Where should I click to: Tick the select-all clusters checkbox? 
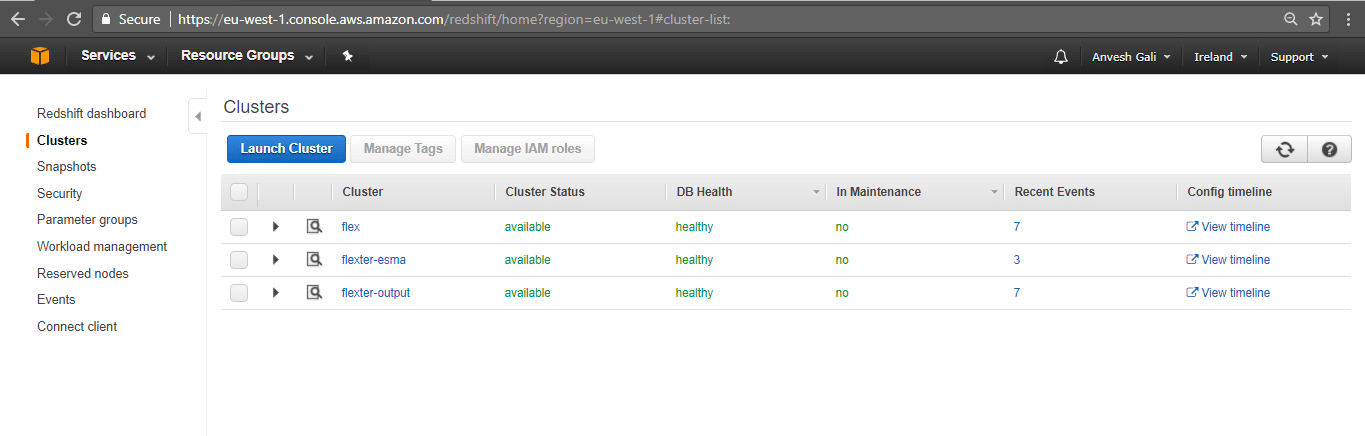point(239,192)
